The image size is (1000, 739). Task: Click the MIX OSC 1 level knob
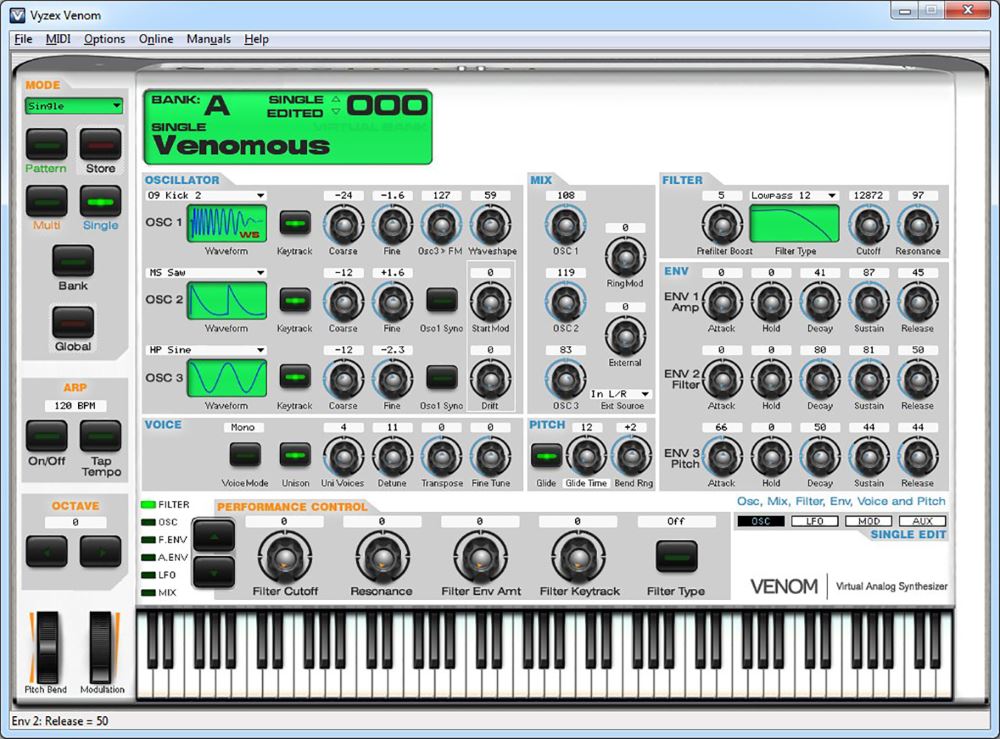coord(565,224)
